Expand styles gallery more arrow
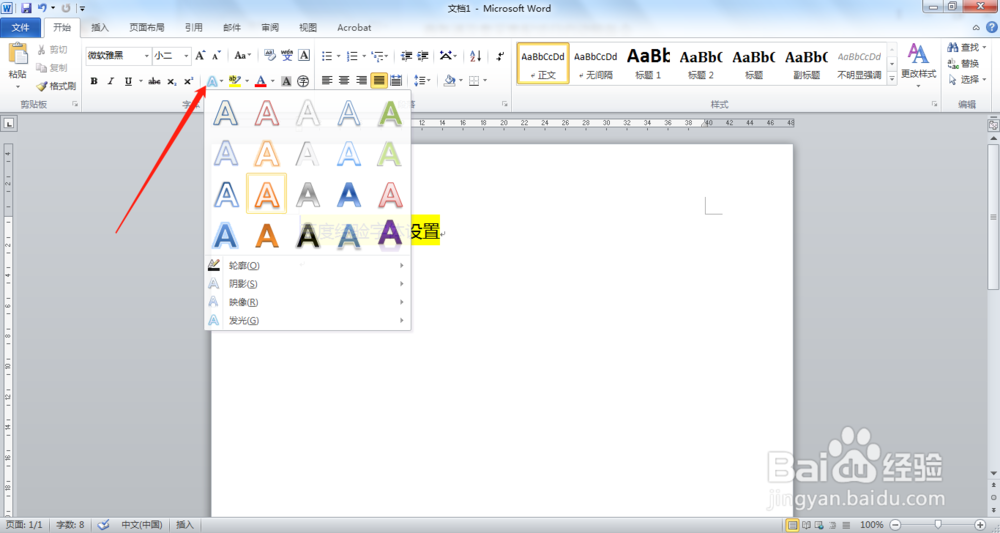1000x533 pixels. pos(892,78)
